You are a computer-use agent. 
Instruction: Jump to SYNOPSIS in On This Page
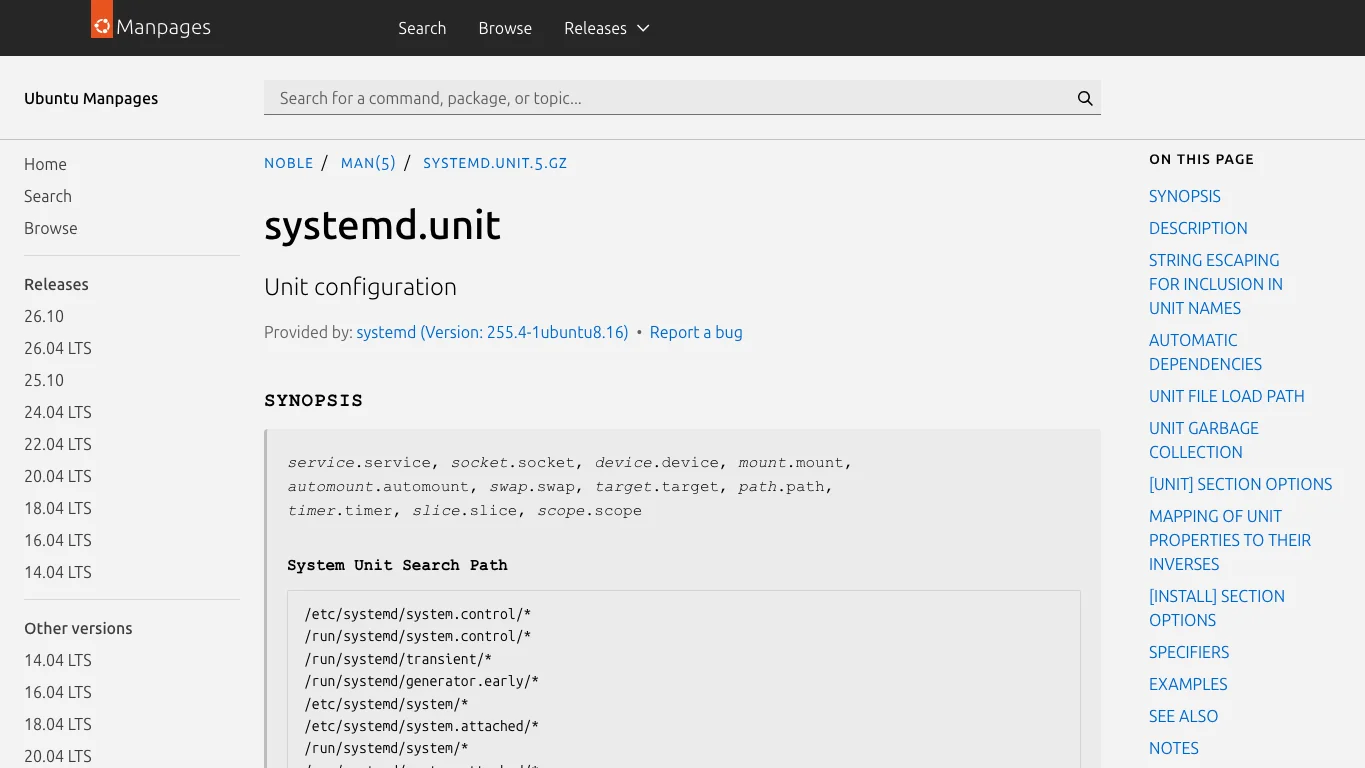point(1185,196)
